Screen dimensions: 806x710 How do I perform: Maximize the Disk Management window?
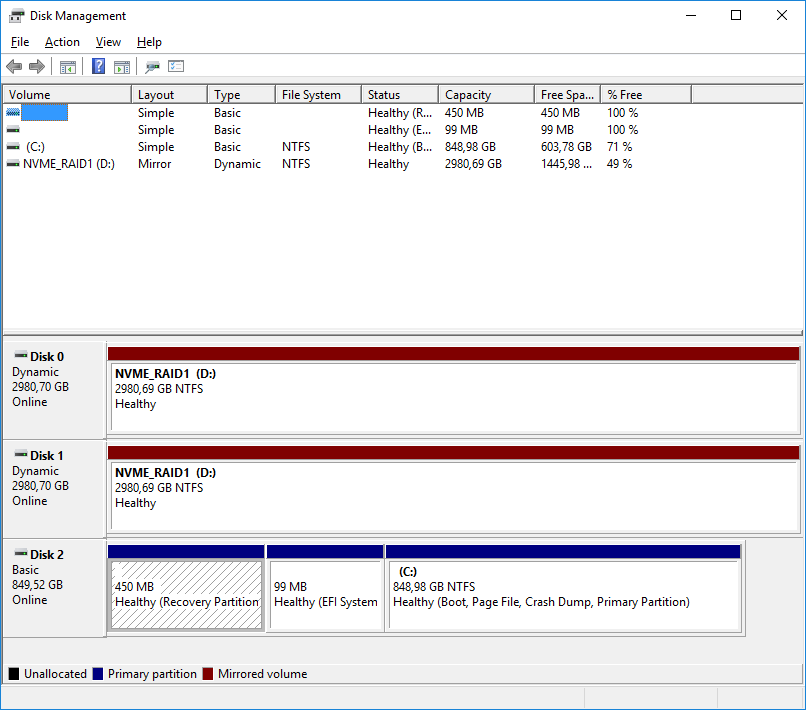click(x=736, y=15)
